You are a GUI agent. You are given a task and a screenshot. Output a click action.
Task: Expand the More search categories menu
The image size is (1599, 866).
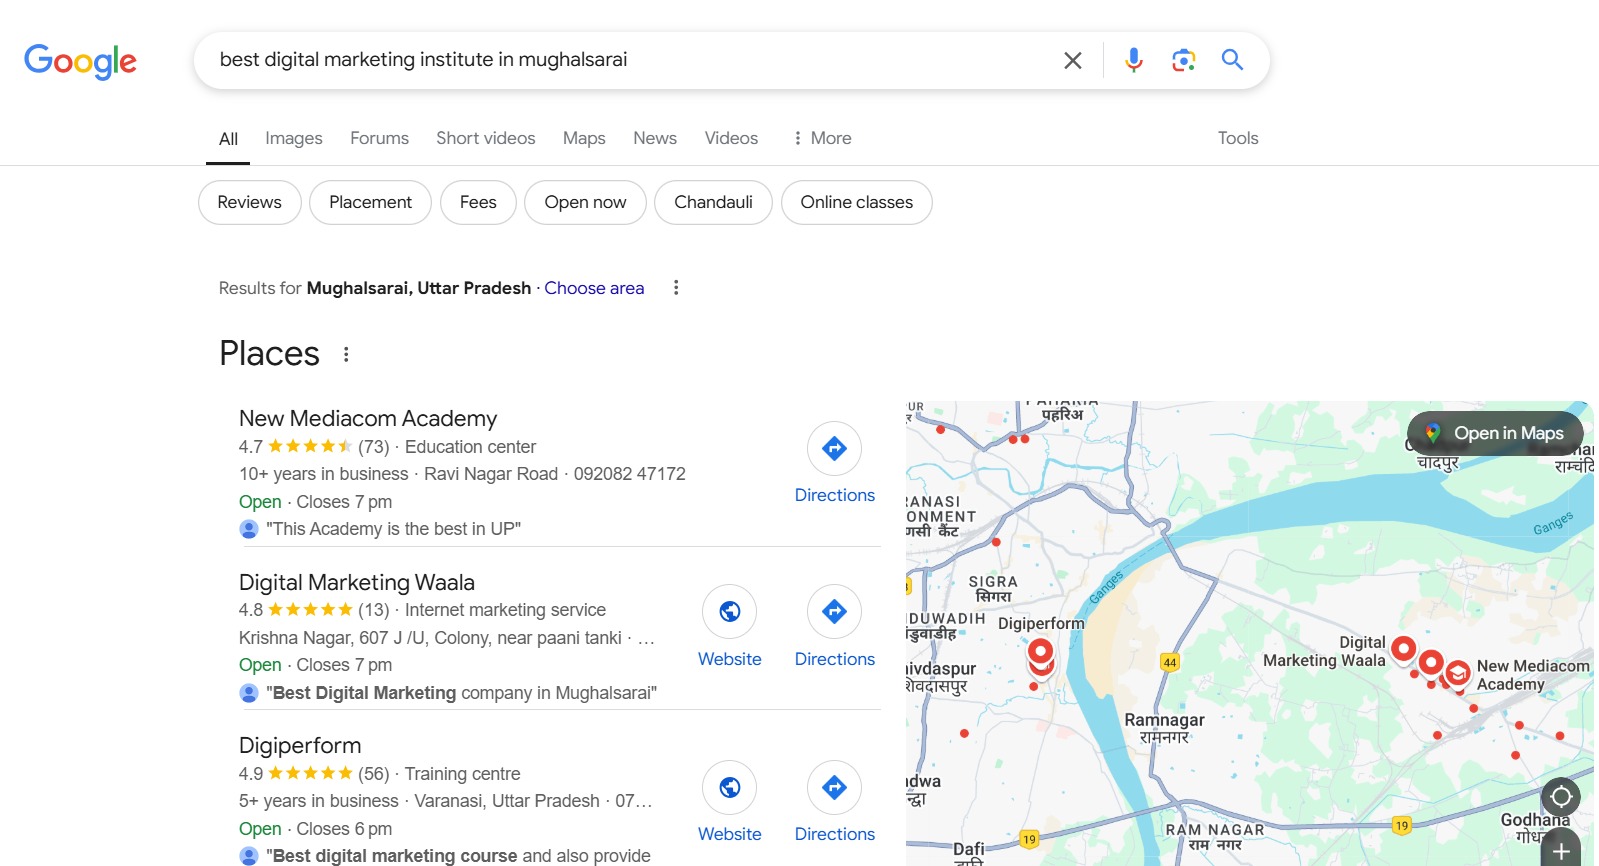coord(822,138)
